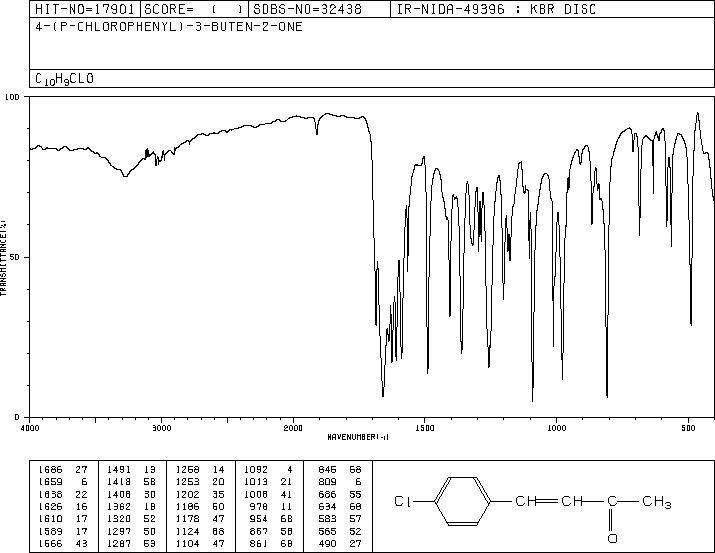Click the top y-axis label at 100
The width and height of the screenshot is (715, 553).
(x=12, y=97)
